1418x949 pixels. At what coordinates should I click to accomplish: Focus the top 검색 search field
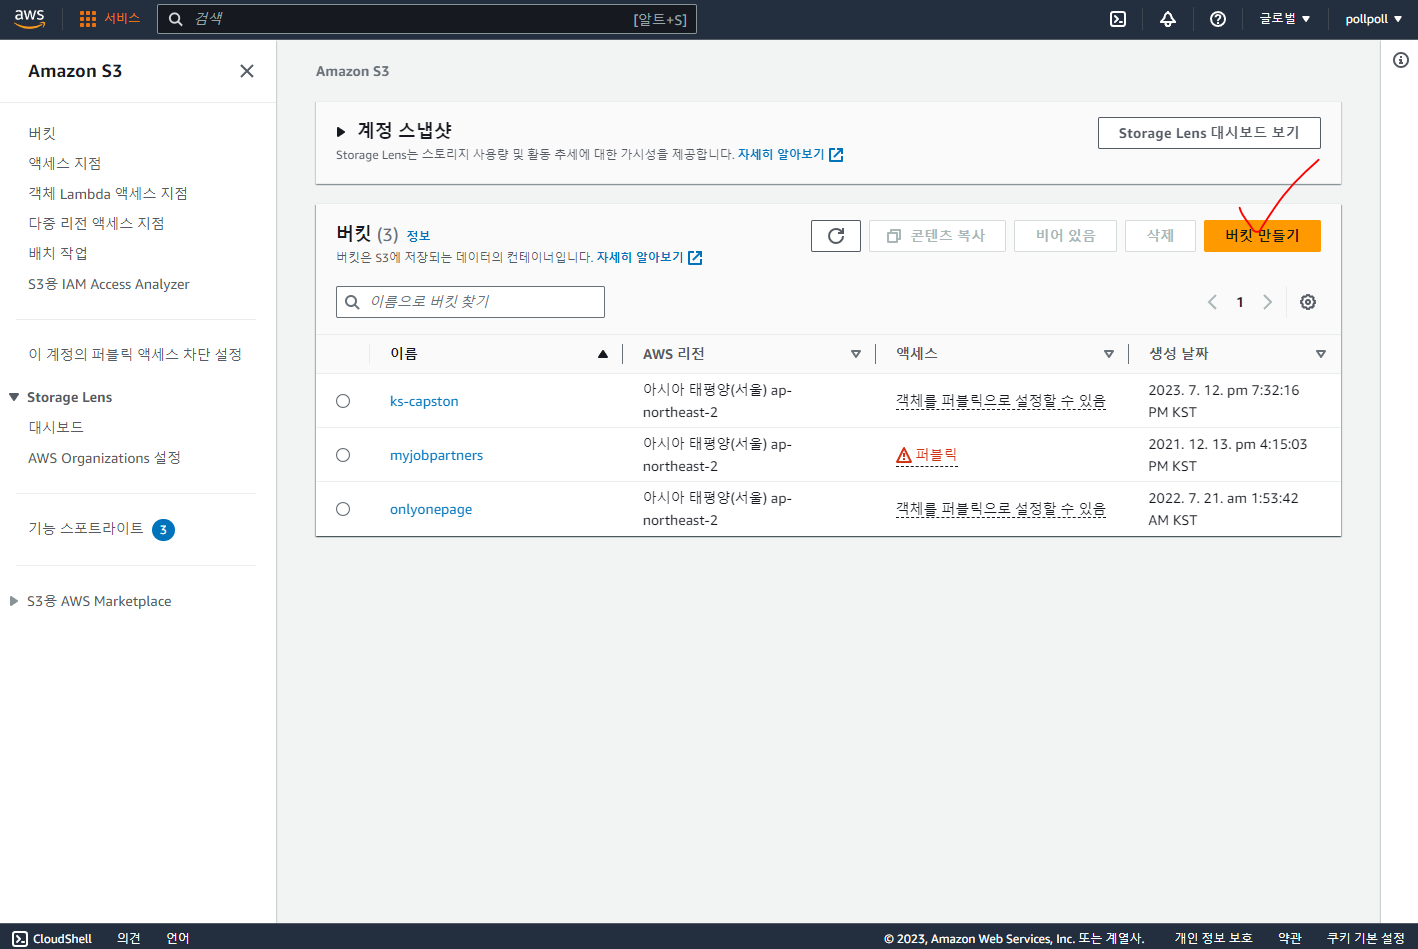point(427,19)
